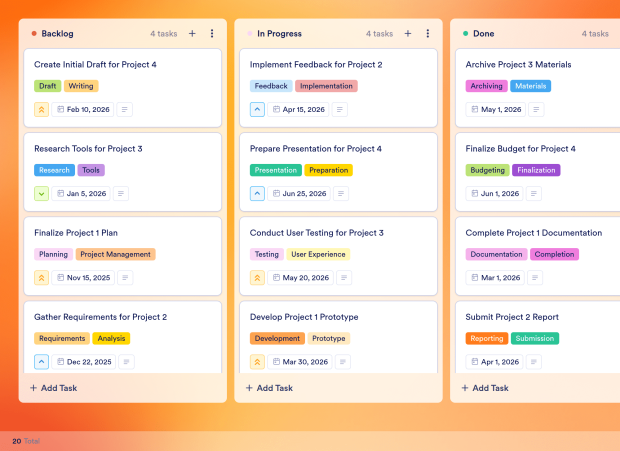The height and width of the screenshot is (451, 620).
Task: Open the Jun 1, 2026 due date
Action: click(495, 194)
